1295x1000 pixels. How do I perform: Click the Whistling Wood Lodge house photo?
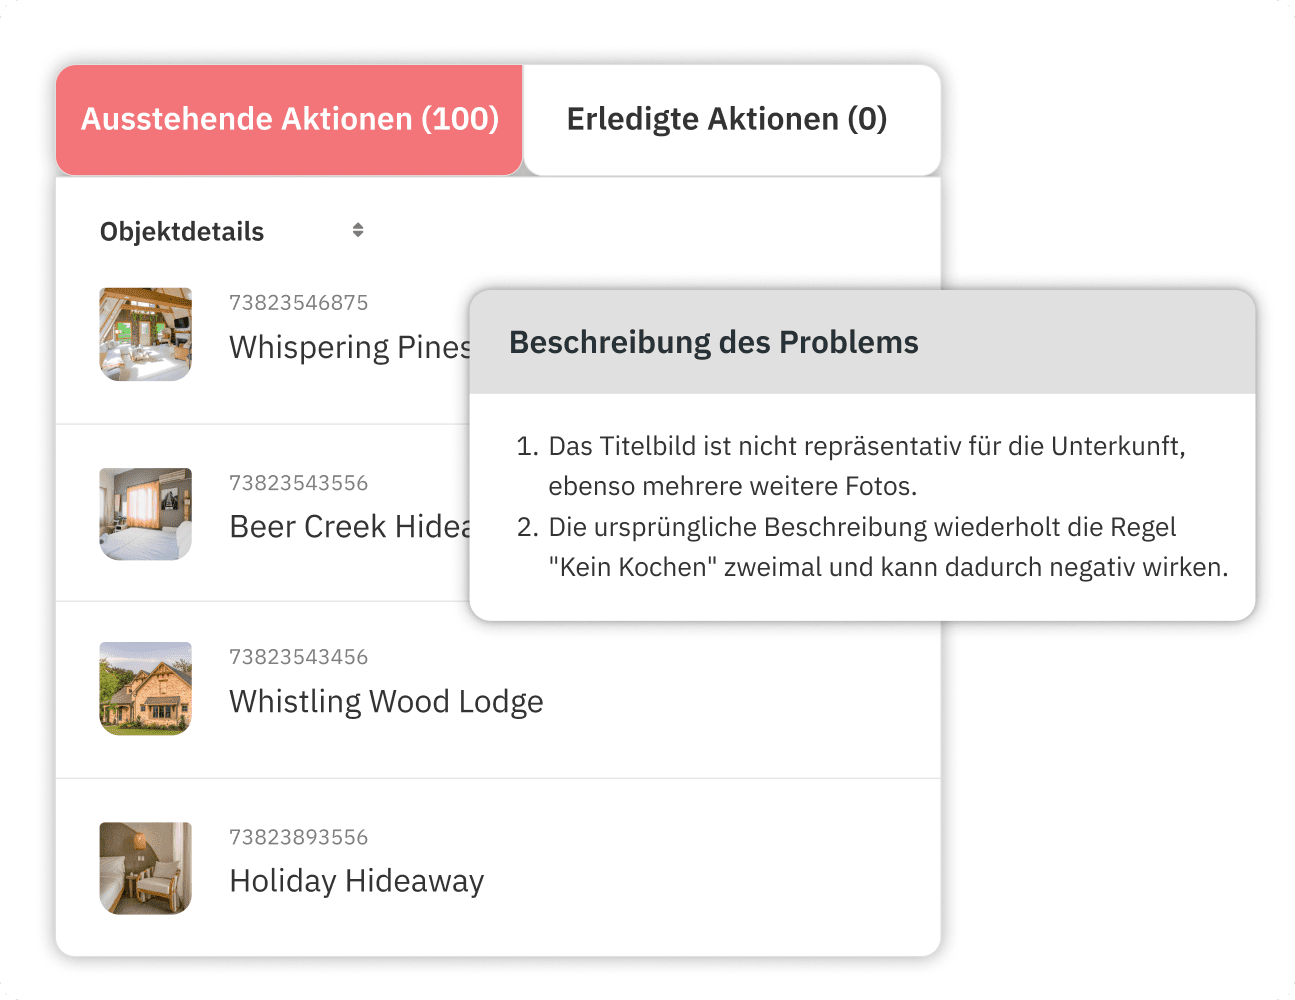pos(145,688)
